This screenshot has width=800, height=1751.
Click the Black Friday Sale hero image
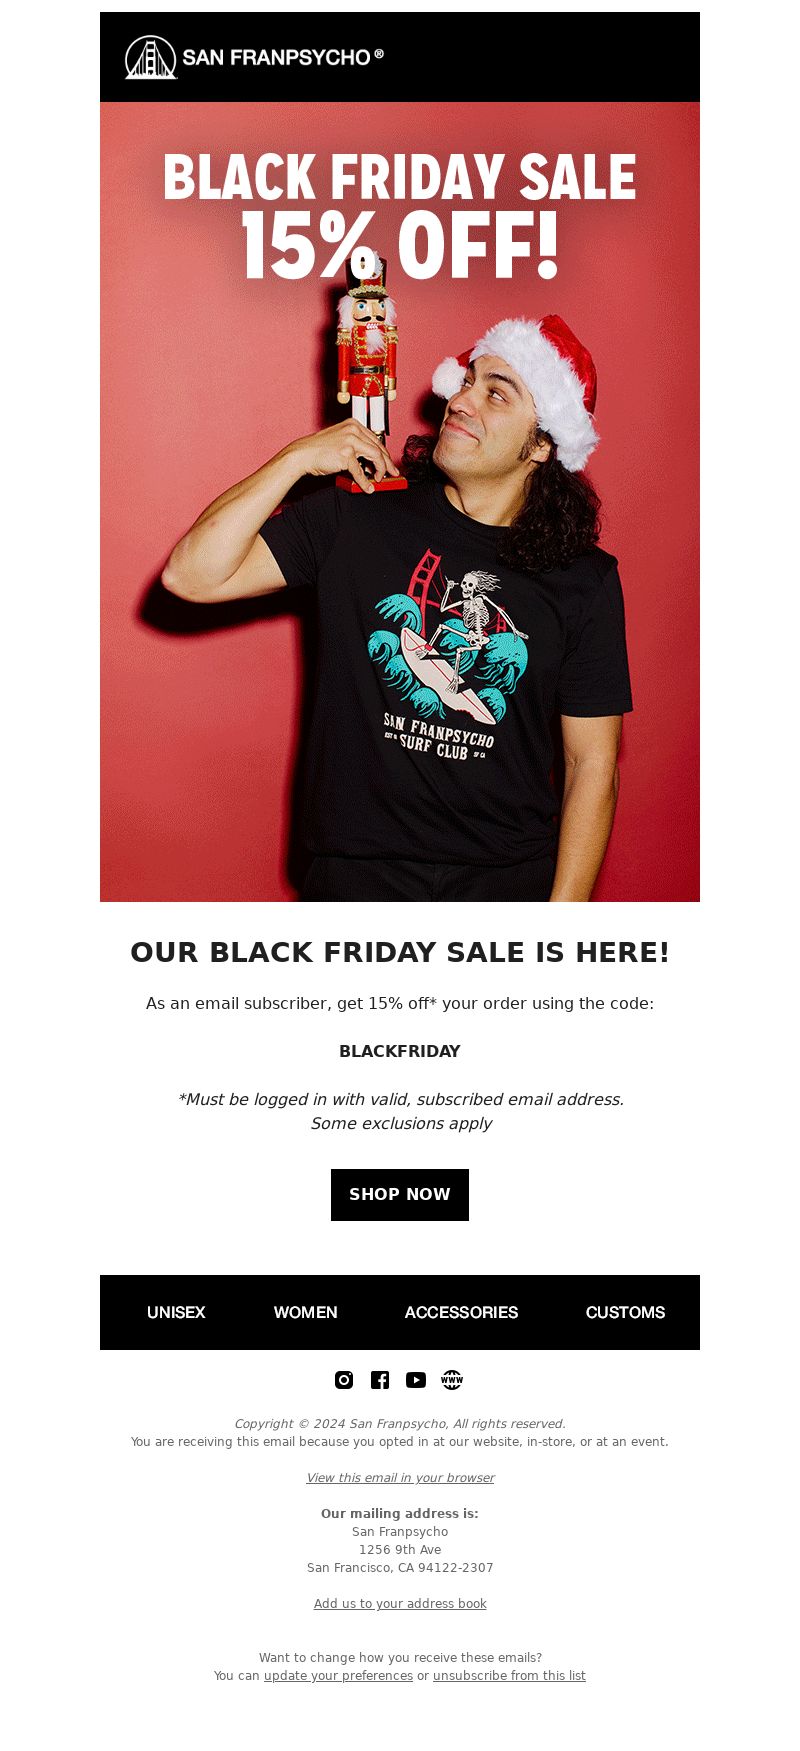pyautogui.click(x=400, y=502)
